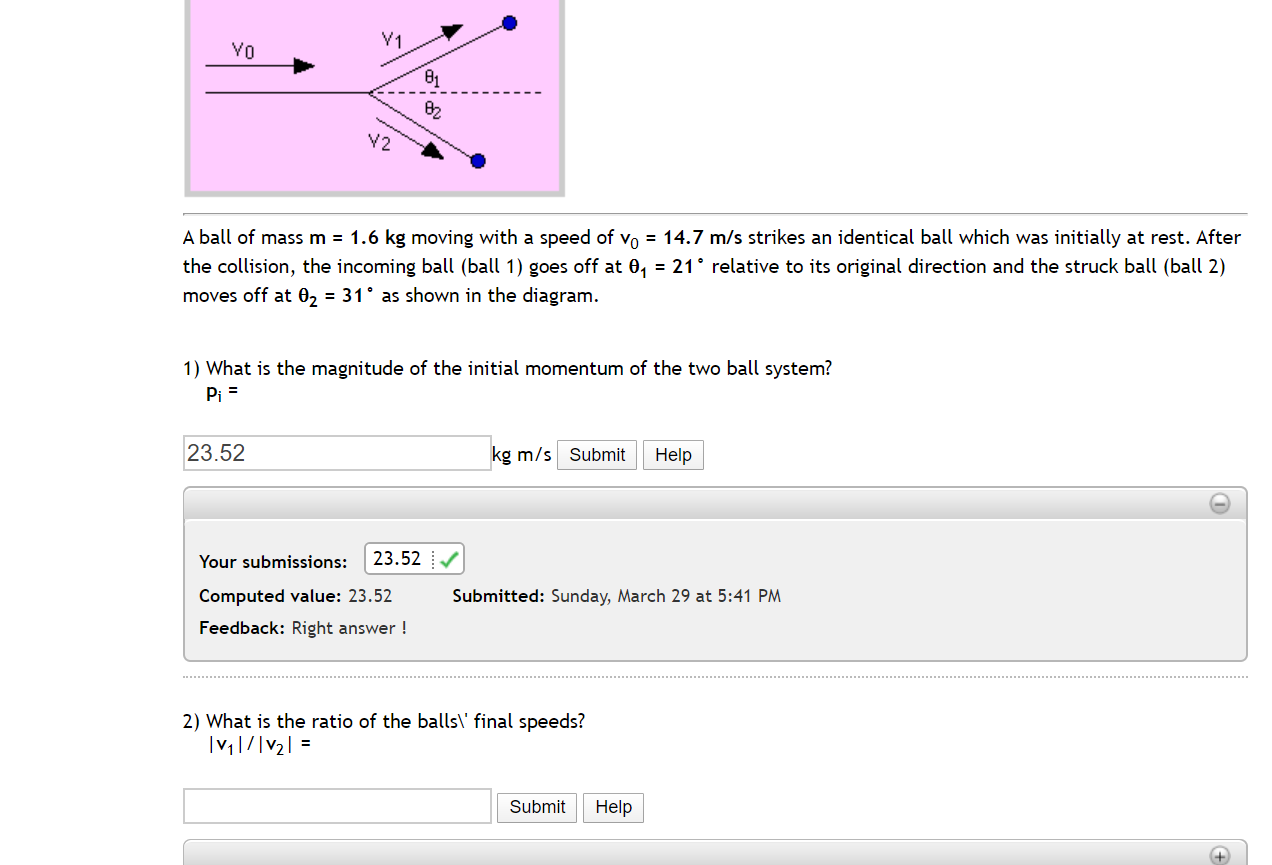Collapse the question 2 submissions section
The image size is (1272, 865).
(1219, 857)
